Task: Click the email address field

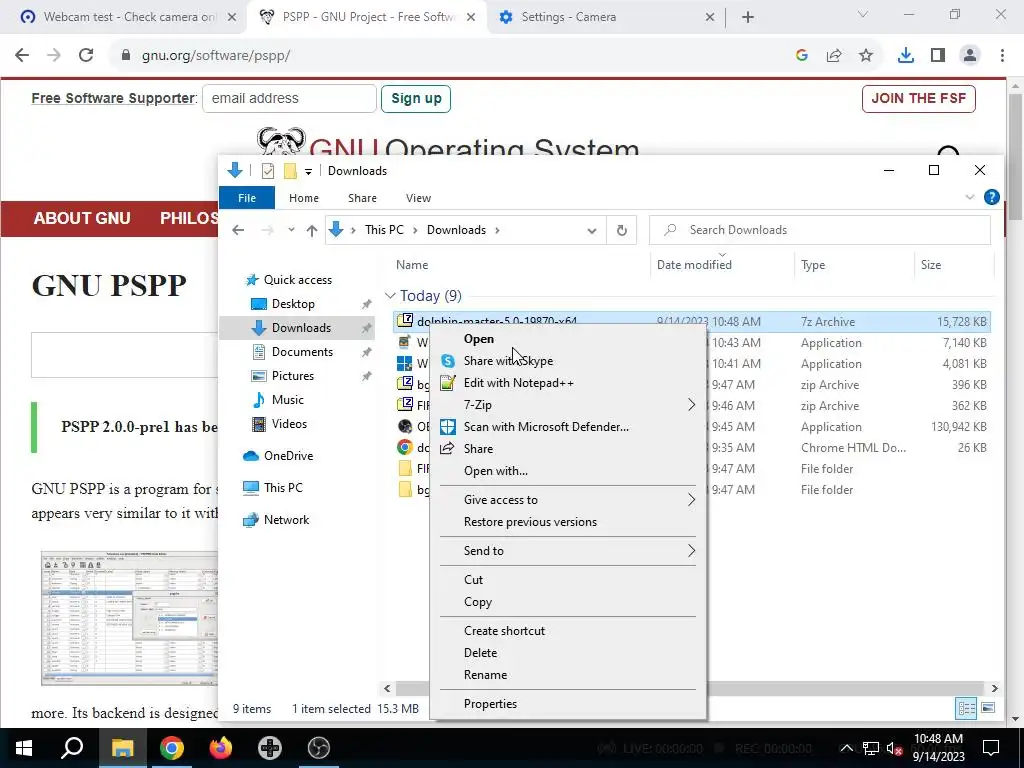Action: pyautogui.click(x=289, y=99)
